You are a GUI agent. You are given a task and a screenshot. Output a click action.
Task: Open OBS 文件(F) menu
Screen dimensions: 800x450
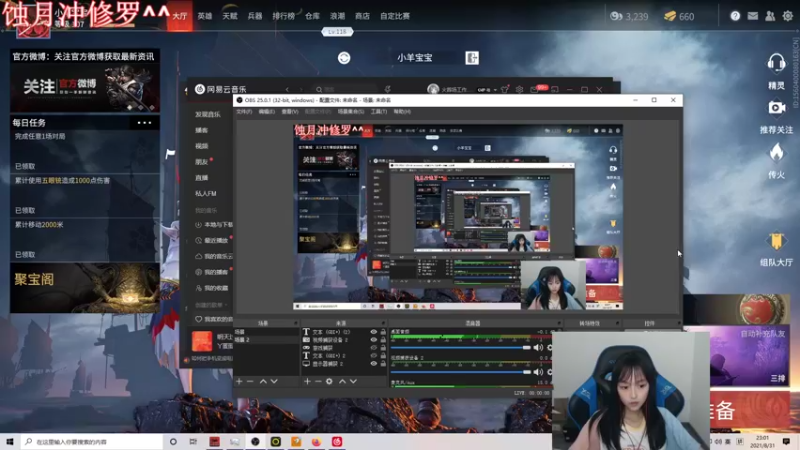click(244, 112)
